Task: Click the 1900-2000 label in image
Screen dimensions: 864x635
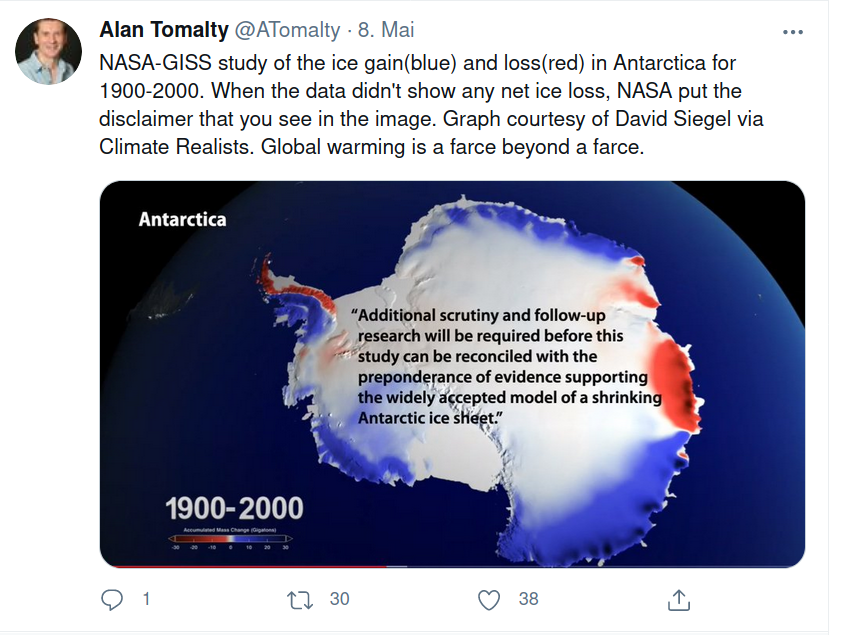Action: point(234,508)
